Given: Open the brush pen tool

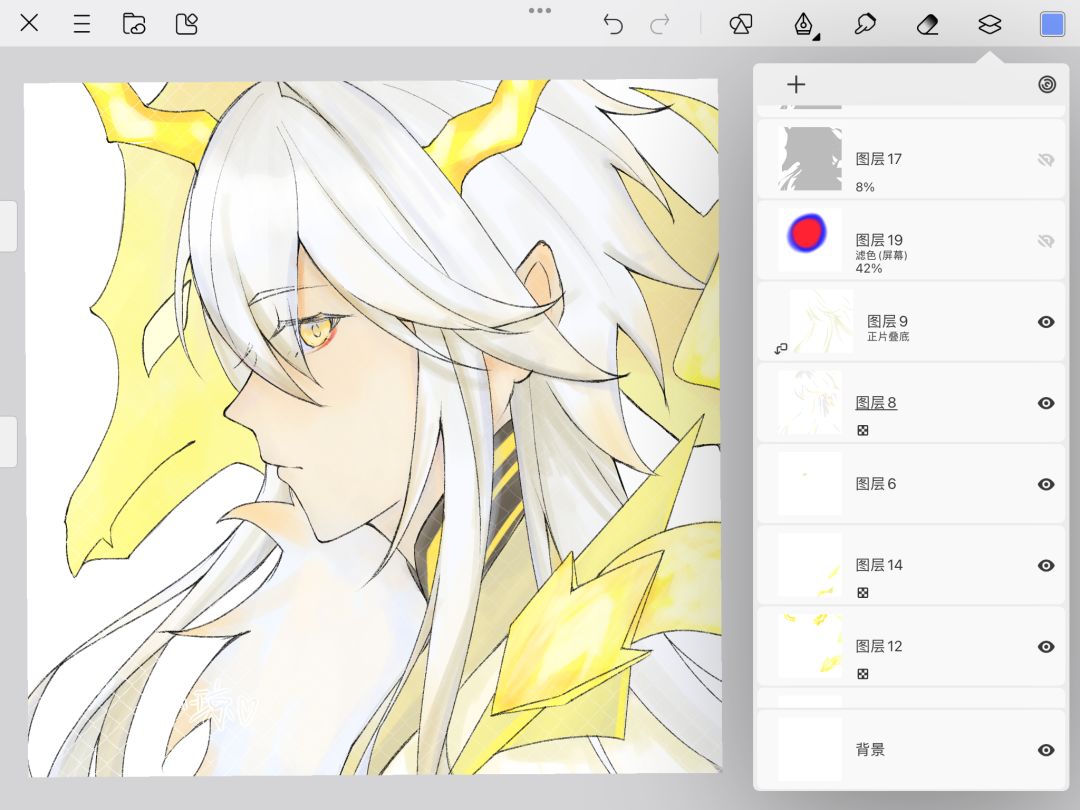Looking at the screenshot, I should 804,25.
